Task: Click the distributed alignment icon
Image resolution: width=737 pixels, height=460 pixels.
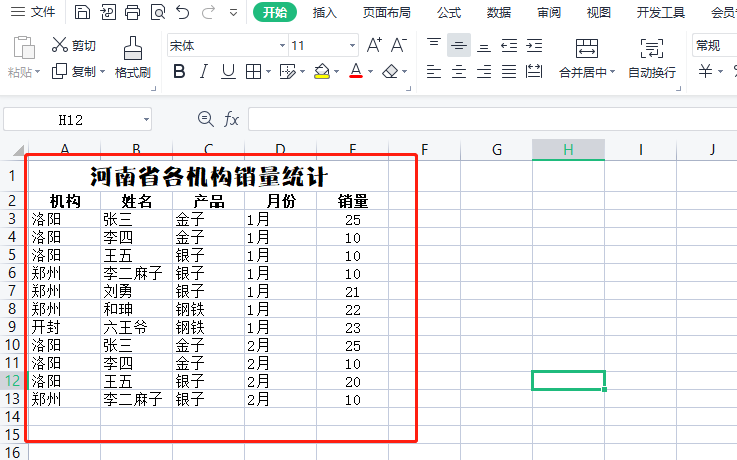Action: point(534,72)
